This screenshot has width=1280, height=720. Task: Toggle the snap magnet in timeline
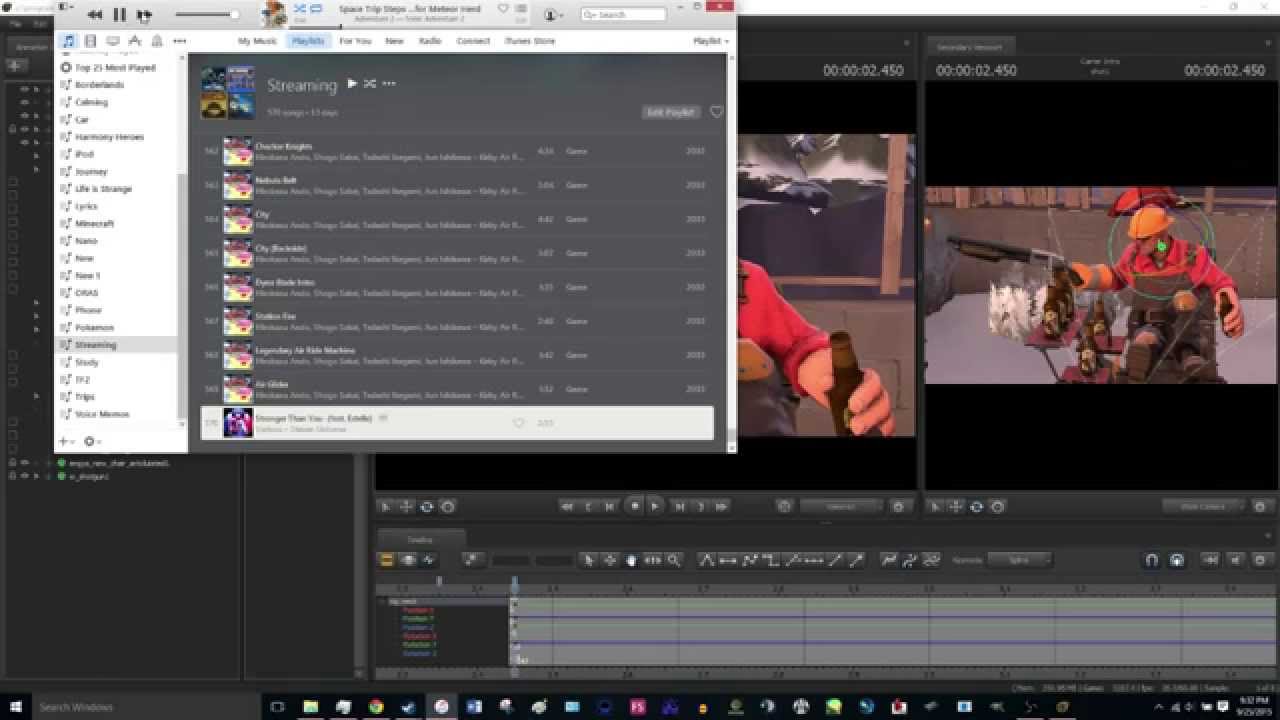[x=1151, y=560]
